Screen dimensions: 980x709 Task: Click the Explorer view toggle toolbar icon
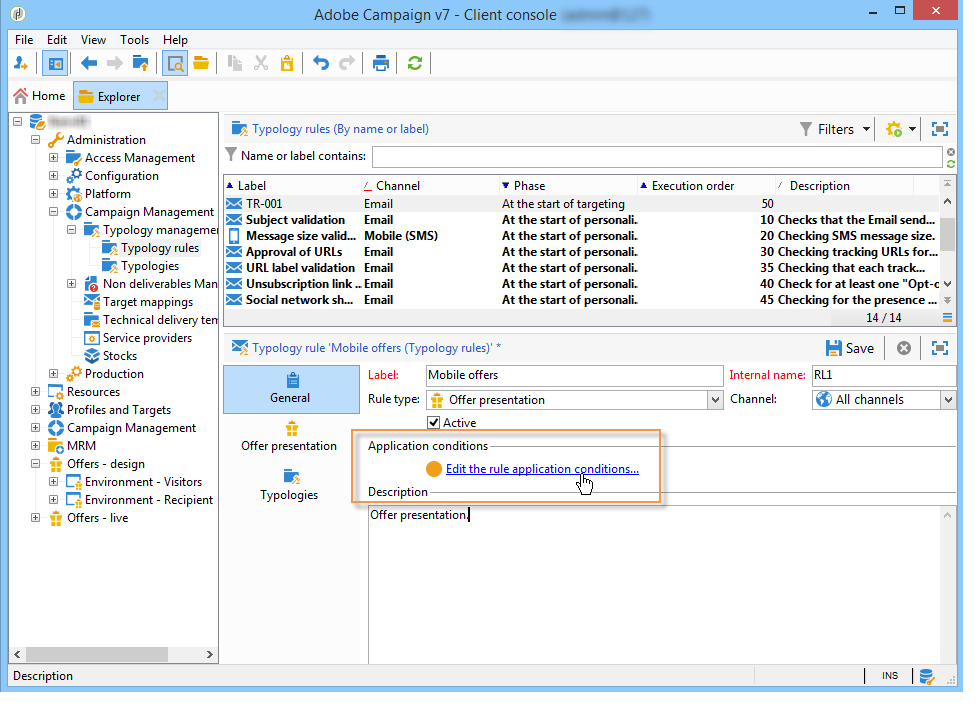pyautogui.click(x=176, y=63)
